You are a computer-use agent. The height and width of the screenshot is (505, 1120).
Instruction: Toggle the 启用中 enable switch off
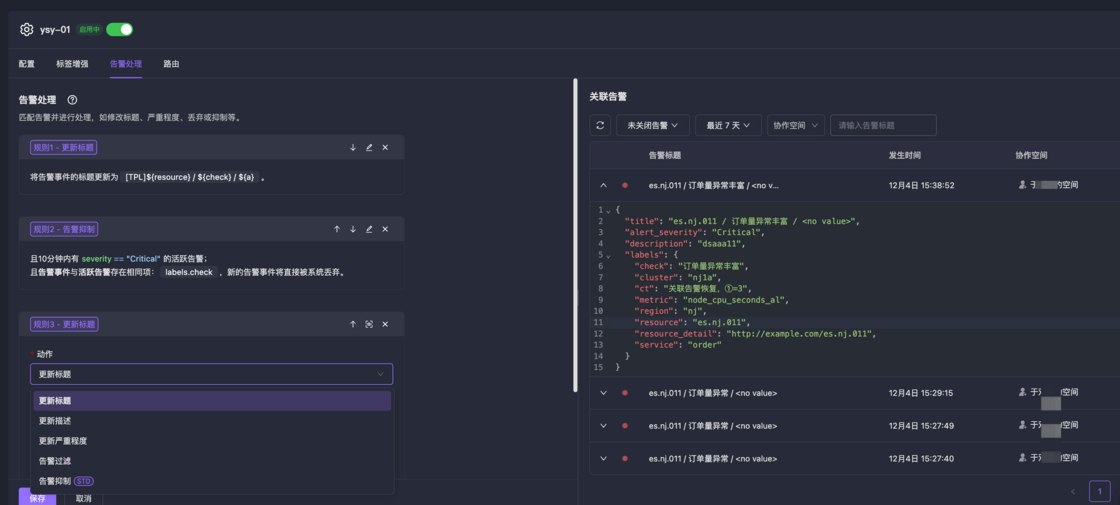119,30
